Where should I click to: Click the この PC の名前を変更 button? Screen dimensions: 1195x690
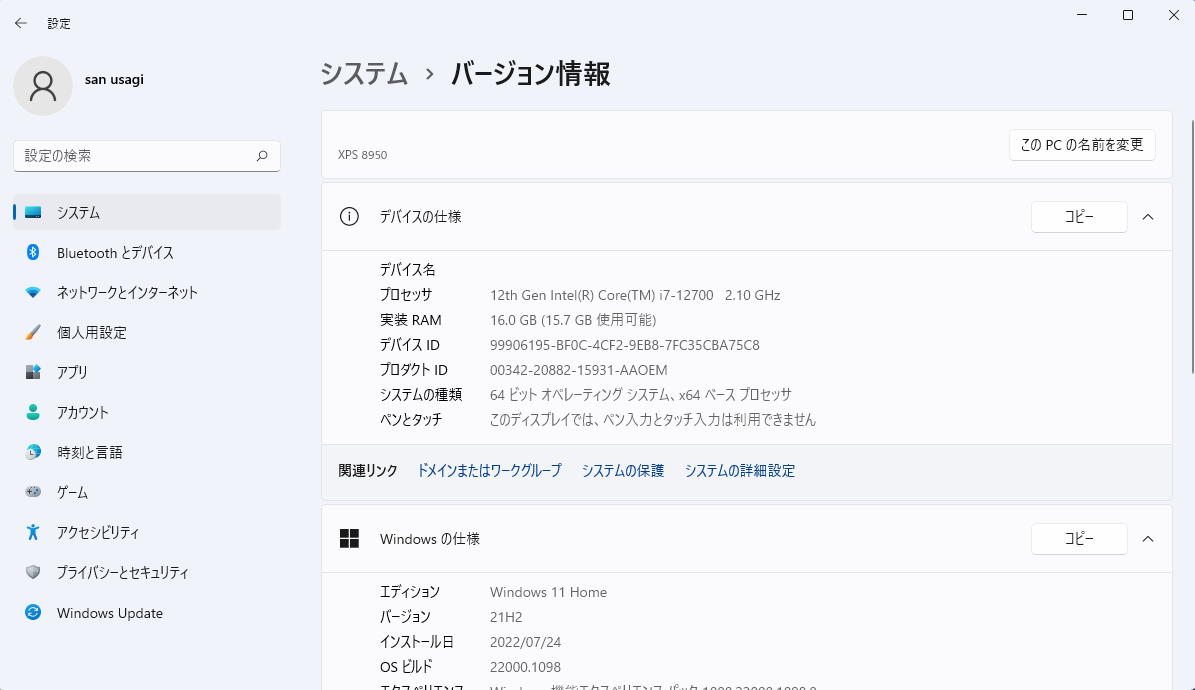1082,145
